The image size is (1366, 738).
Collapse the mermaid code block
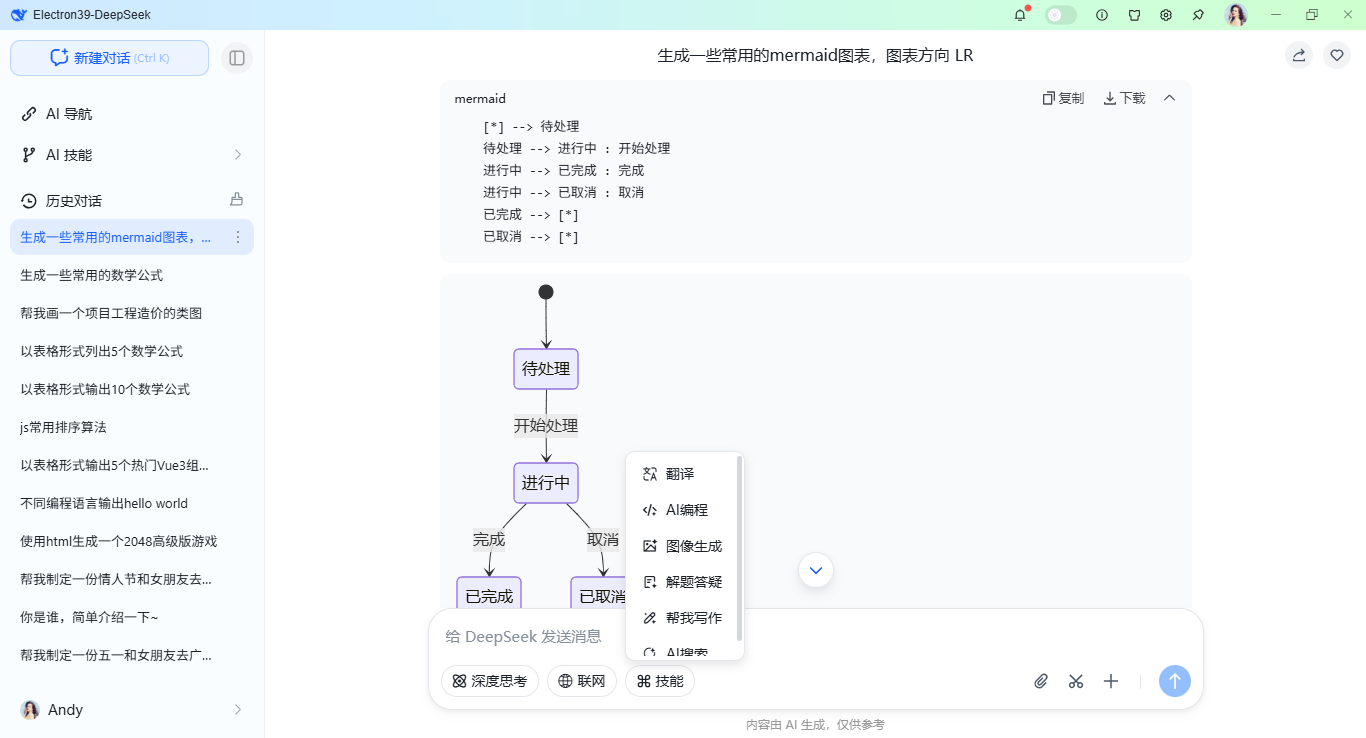coord(1170,98)
